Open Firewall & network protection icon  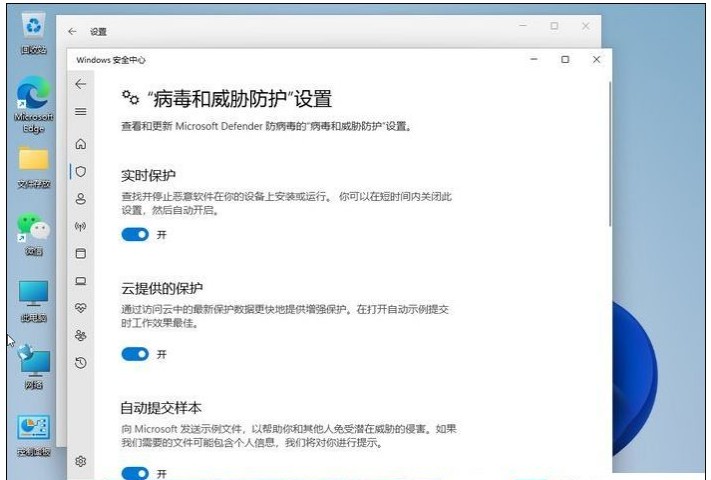click(81, 226)
